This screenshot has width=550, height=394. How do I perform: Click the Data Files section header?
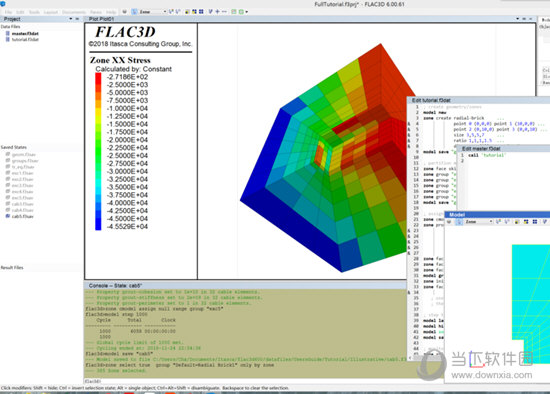point(11,27)
